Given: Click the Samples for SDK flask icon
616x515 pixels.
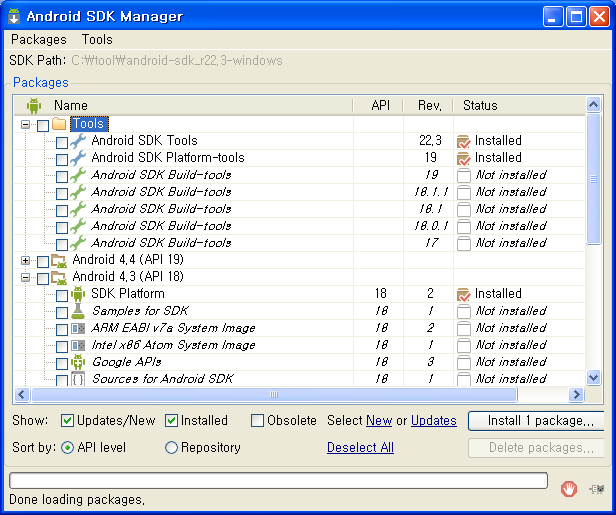Looking at the screenshot, I should pos(78,311).
